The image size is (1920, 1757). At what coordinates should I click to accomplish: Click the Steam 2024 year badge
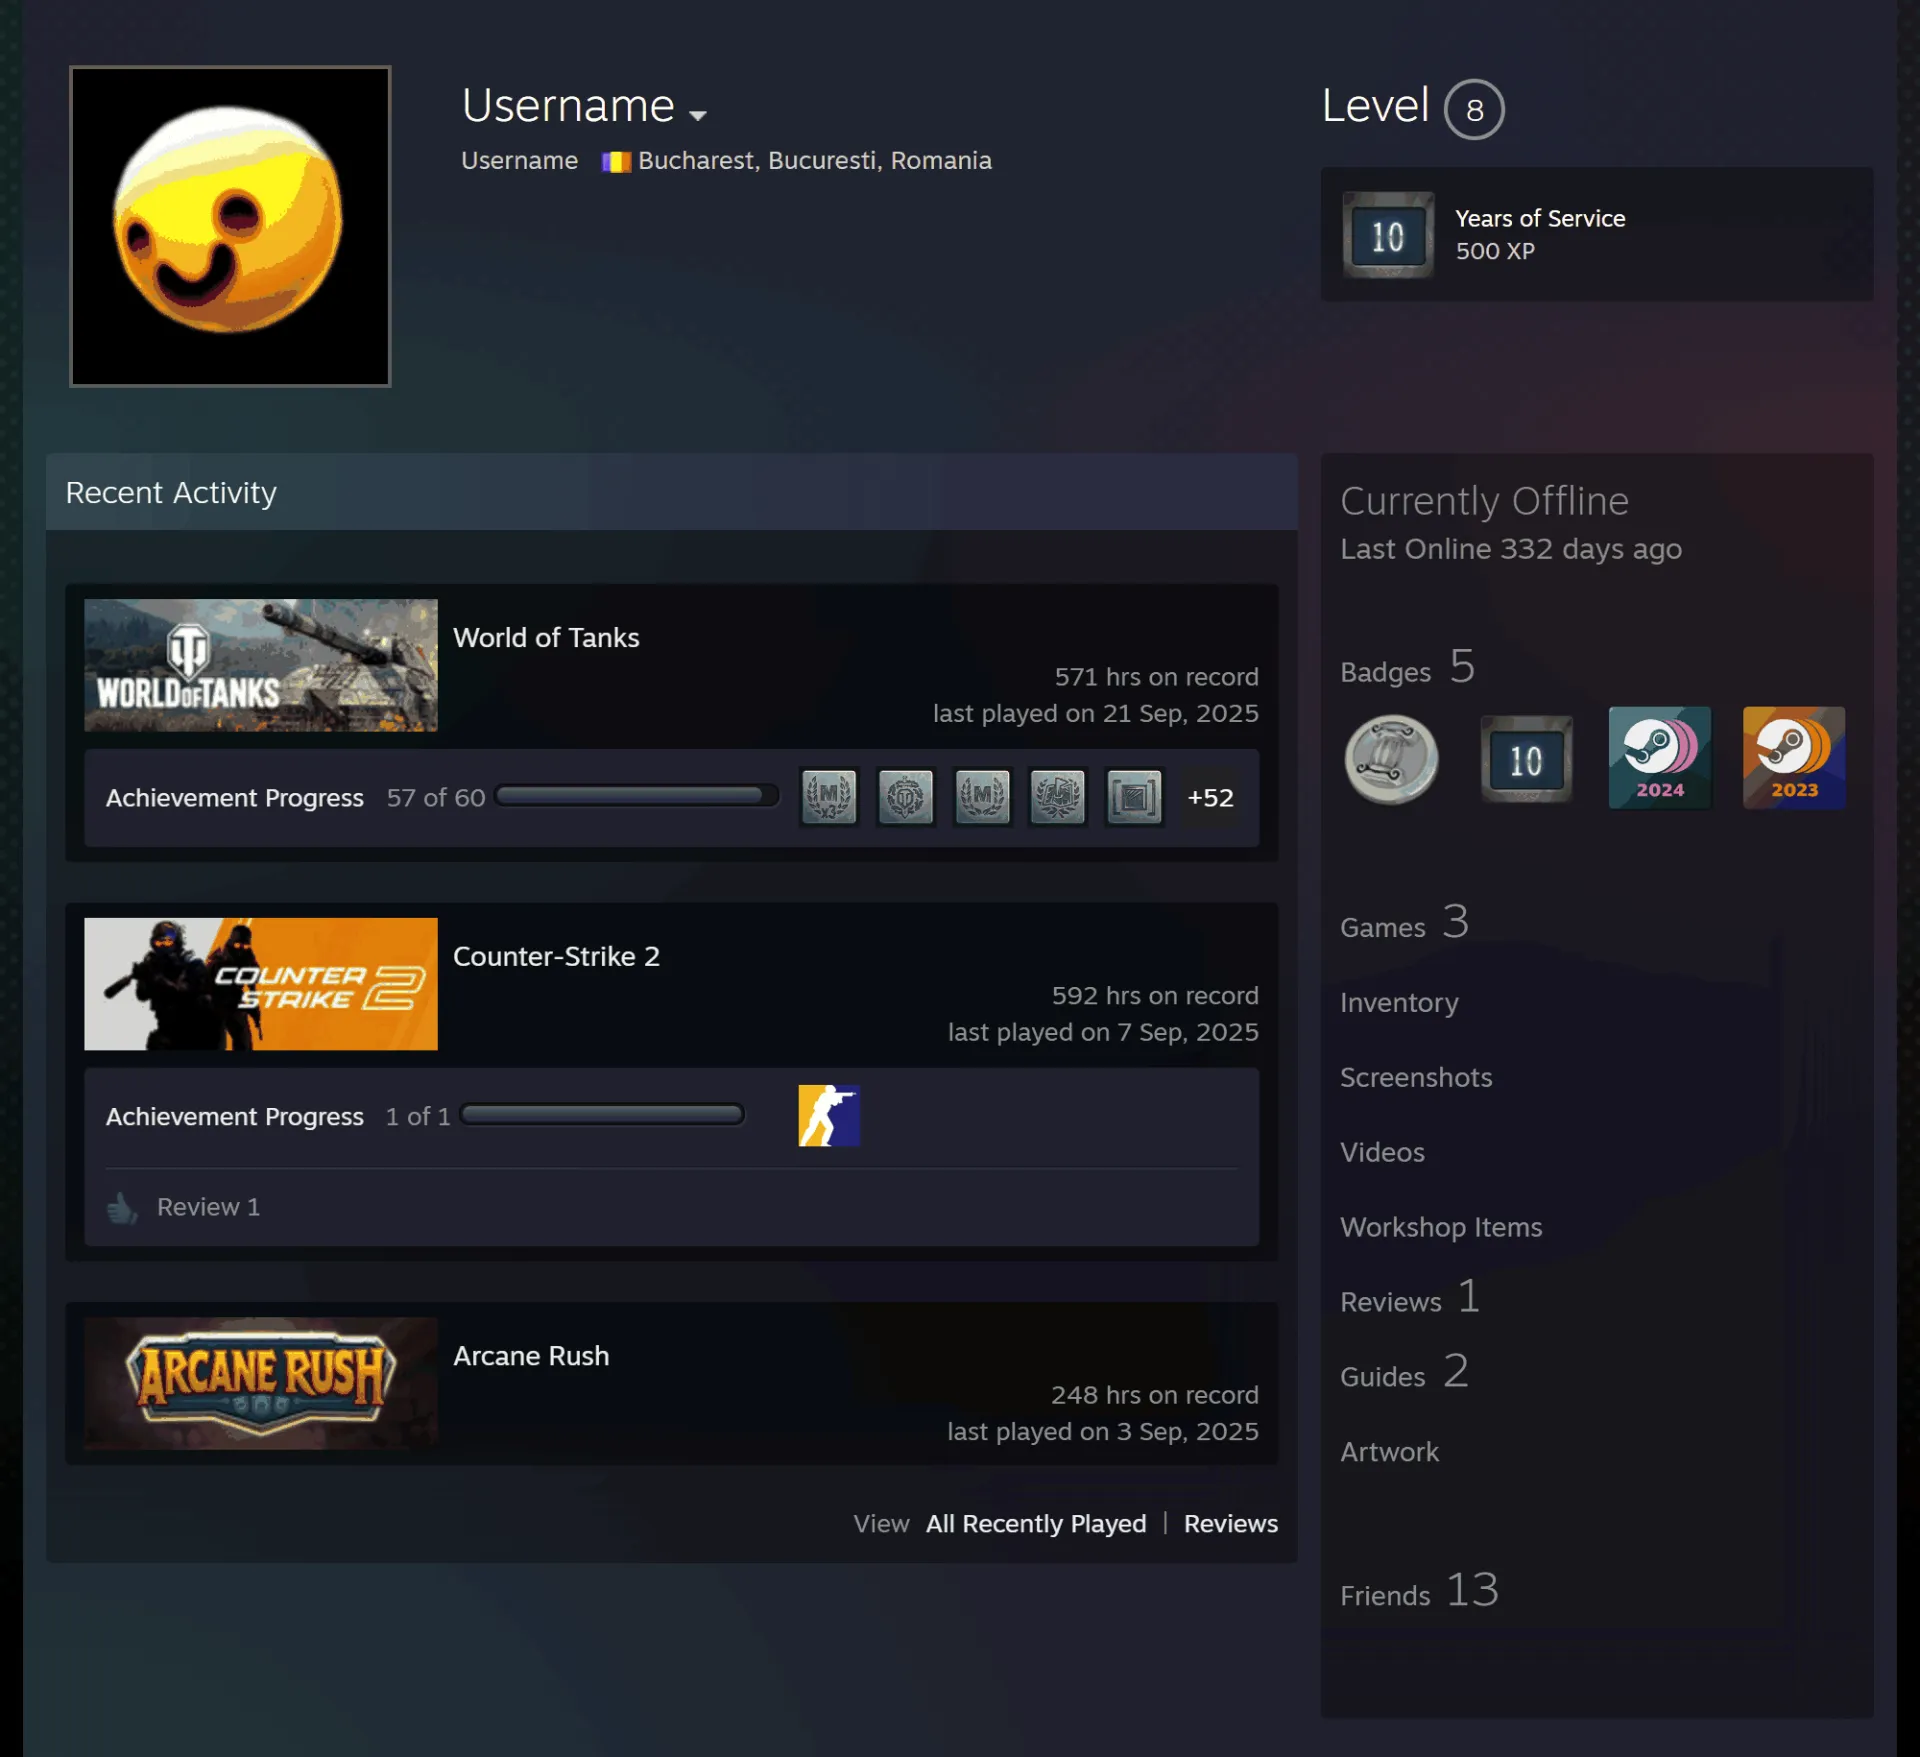tap(1659, 757)
